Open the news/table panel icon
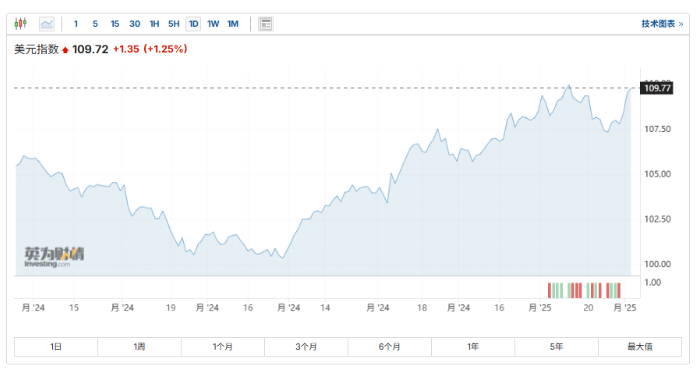This screenshot has width=700, height=376. pos(266,24)
